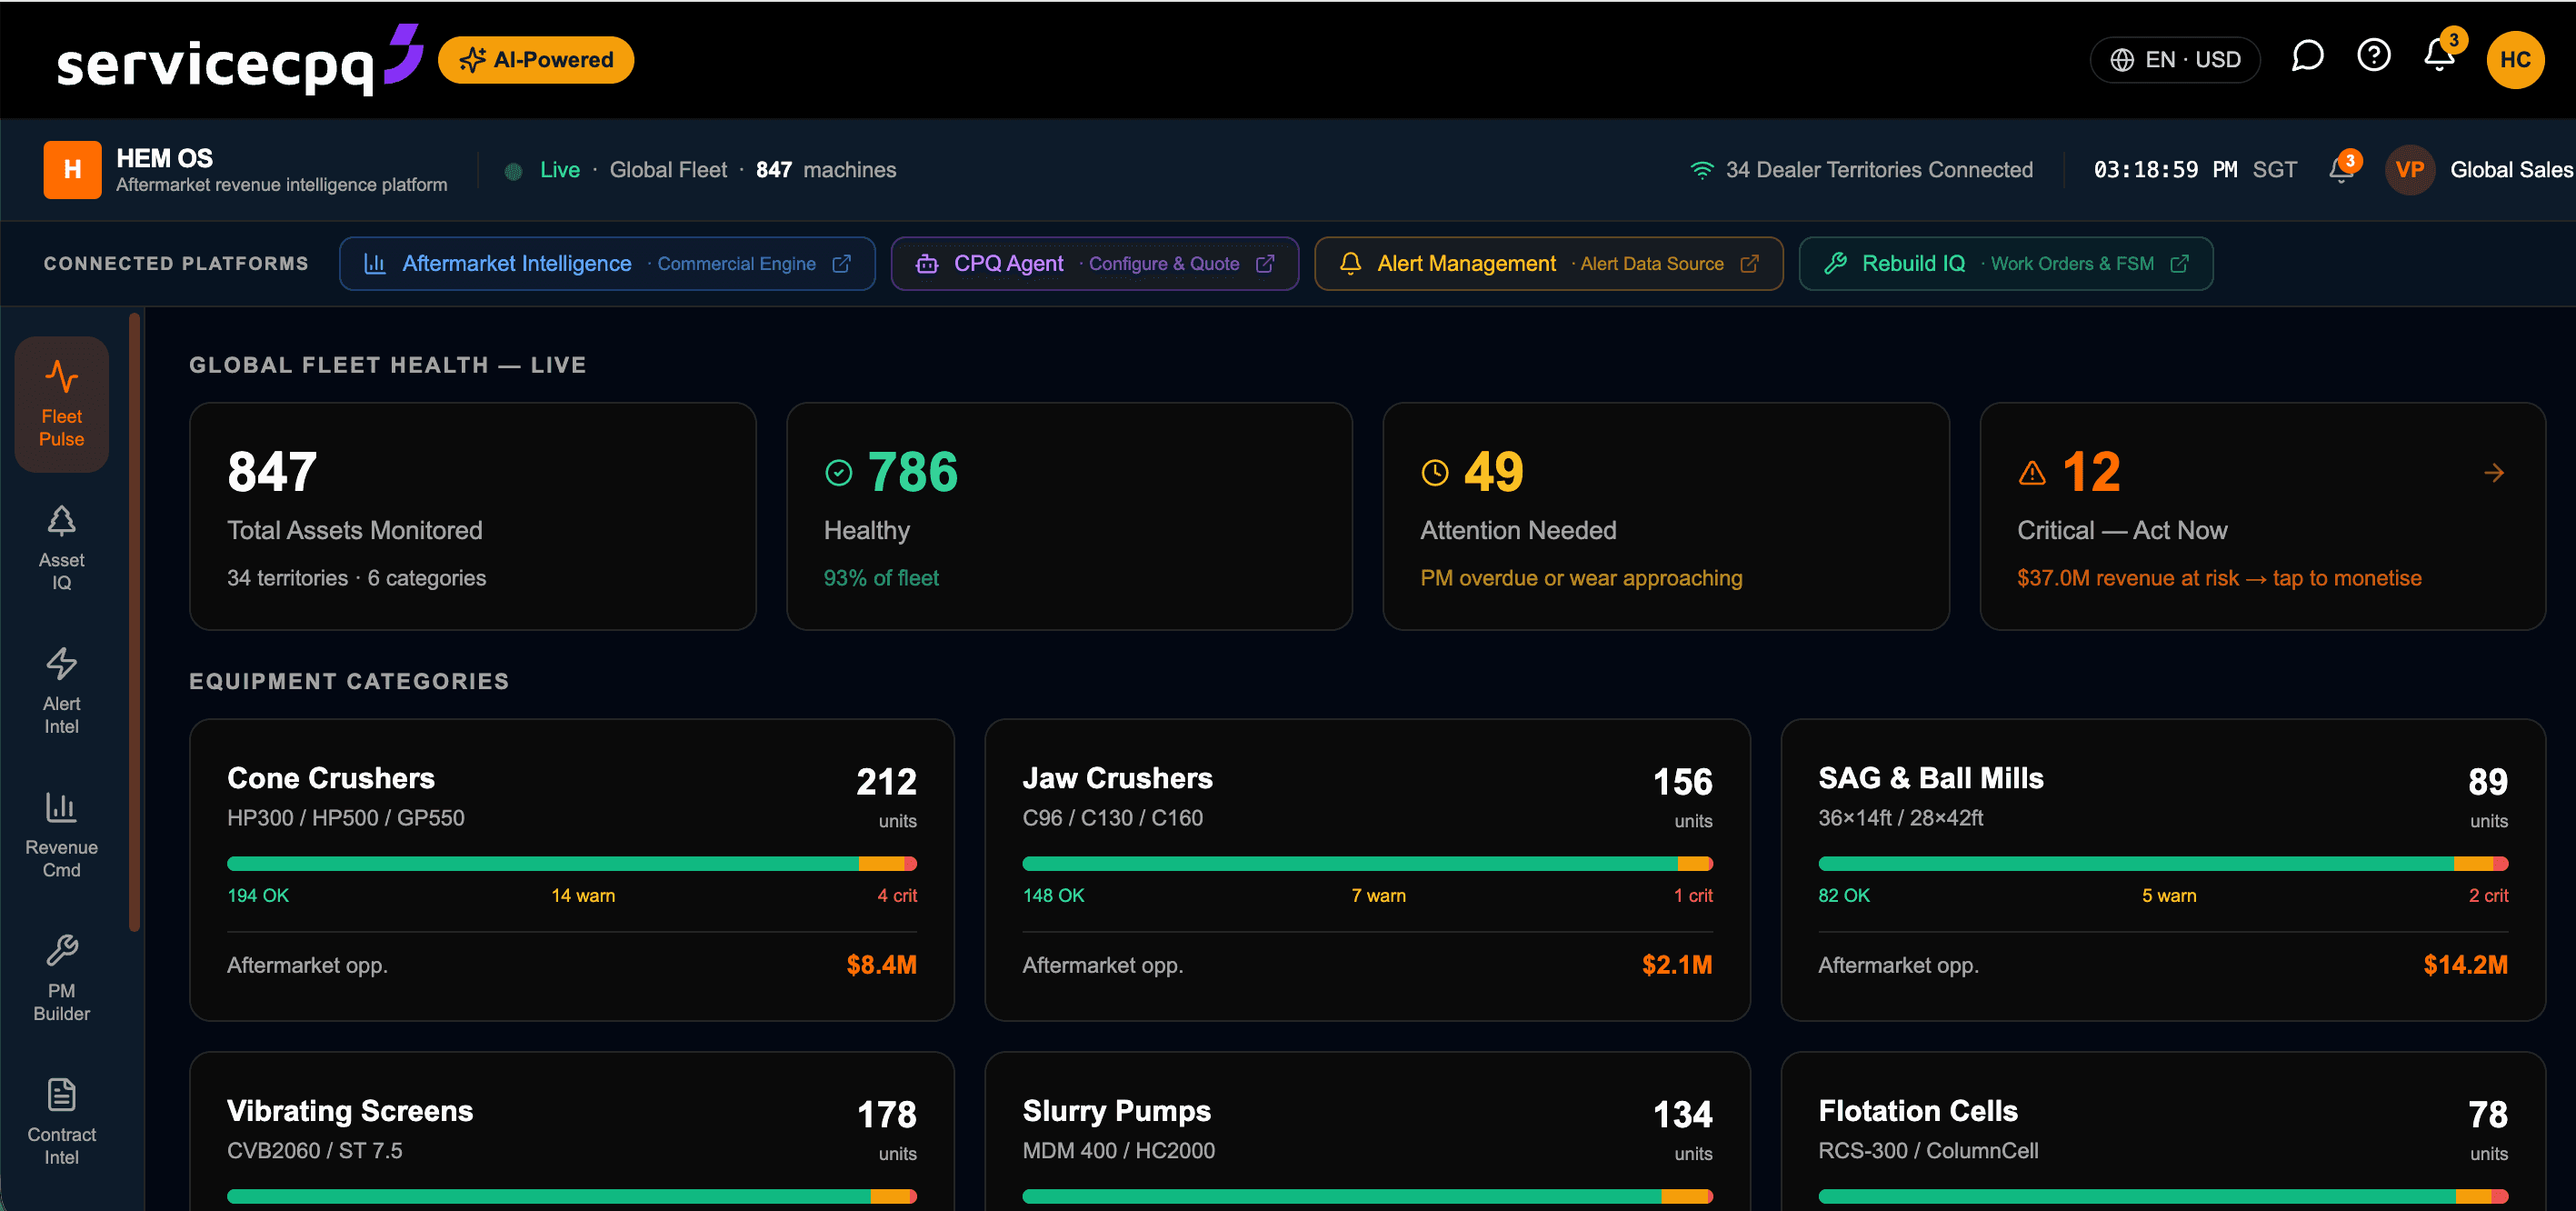Open the chat message icon in top bar

(x=2307, y=56)
